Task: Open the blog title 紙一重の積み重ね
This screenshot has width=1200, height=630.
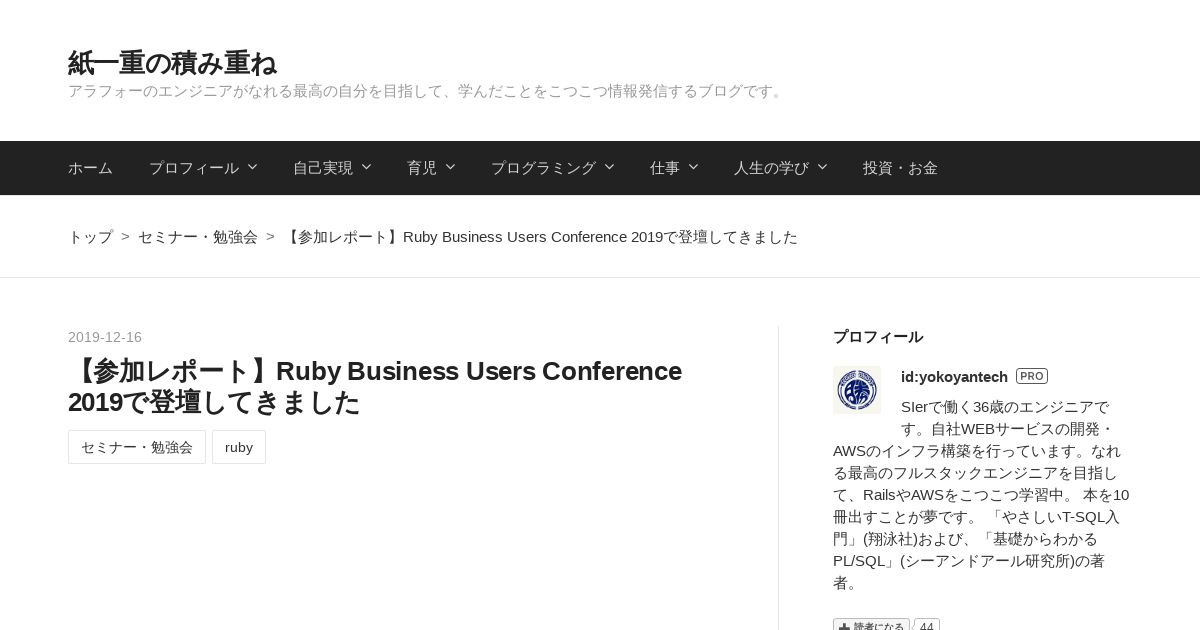Action: (x=172, y=63)
